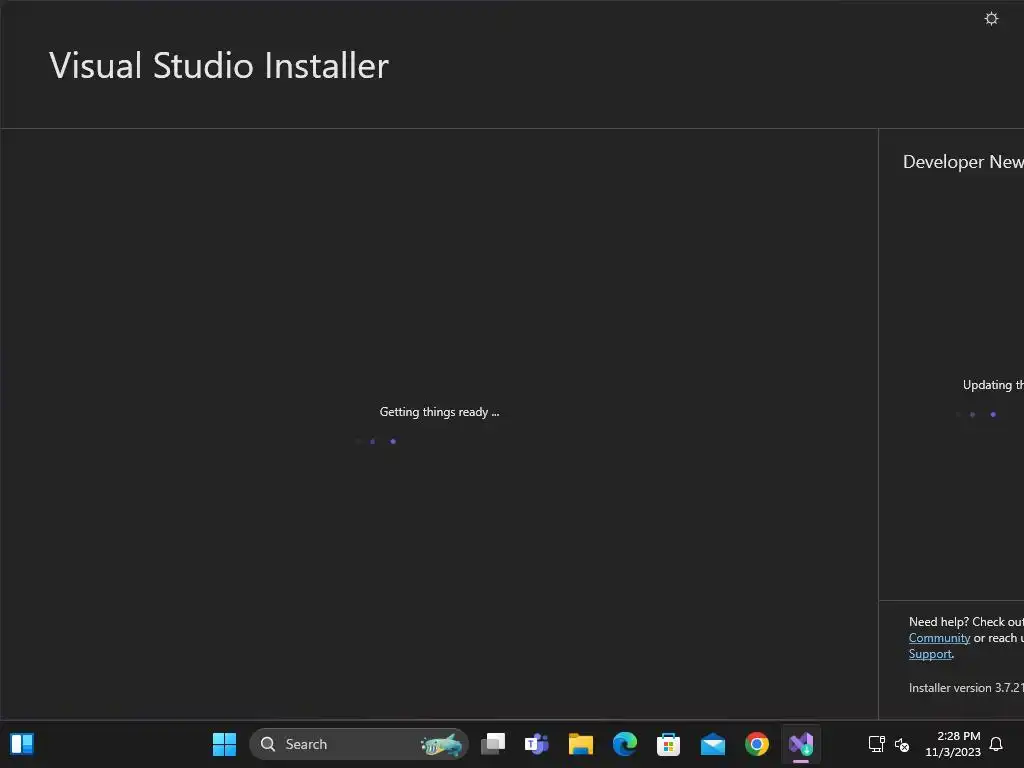Screen dimensions: 1024x768
Task: Click the 'Need help? Check out' text
Action: pyautogui.click(x=966, y=622)
